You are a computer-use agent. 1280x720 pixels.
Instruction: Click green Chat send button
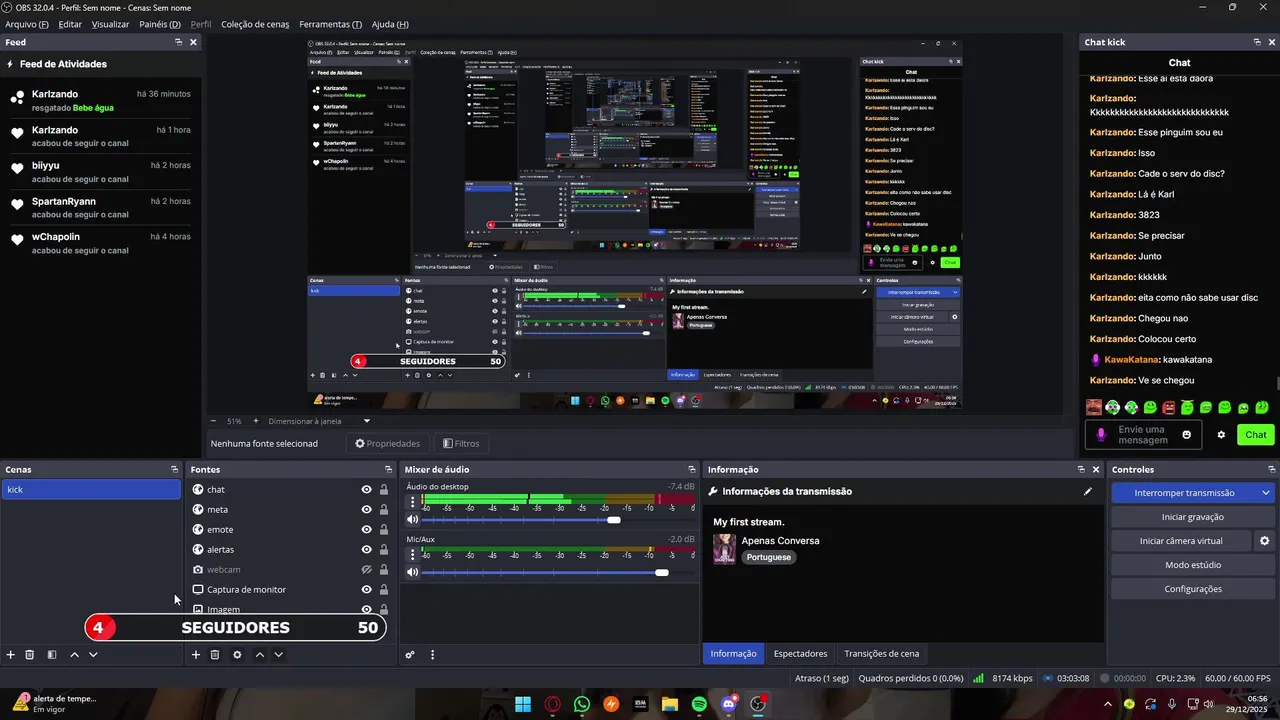(1255, 435)
